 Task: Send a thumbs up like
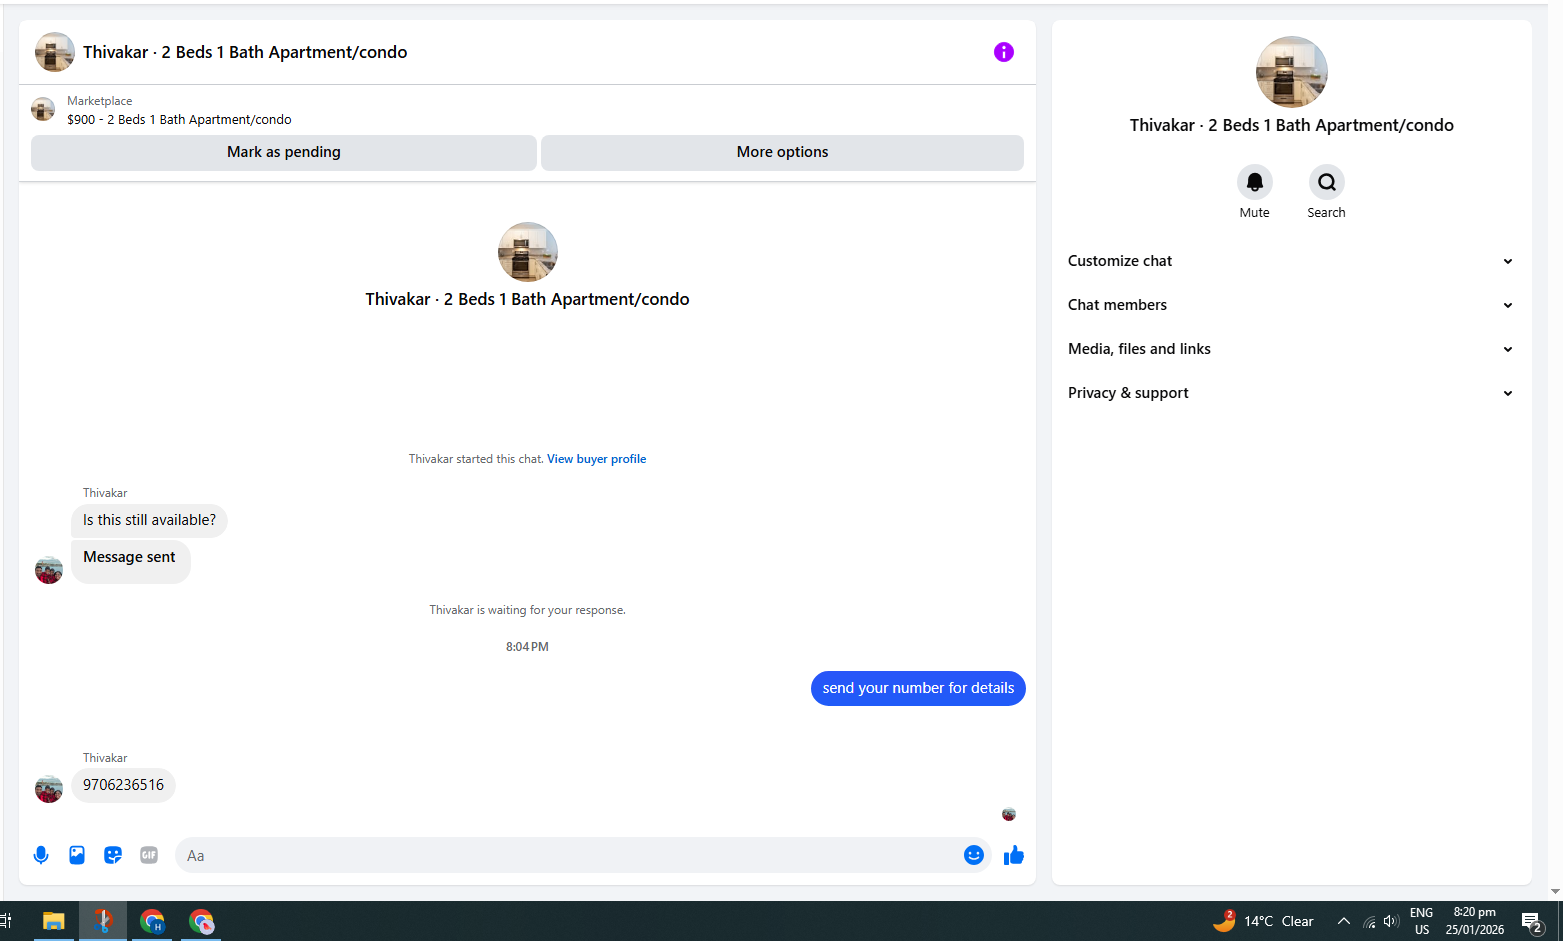[x=1014, y=855]
